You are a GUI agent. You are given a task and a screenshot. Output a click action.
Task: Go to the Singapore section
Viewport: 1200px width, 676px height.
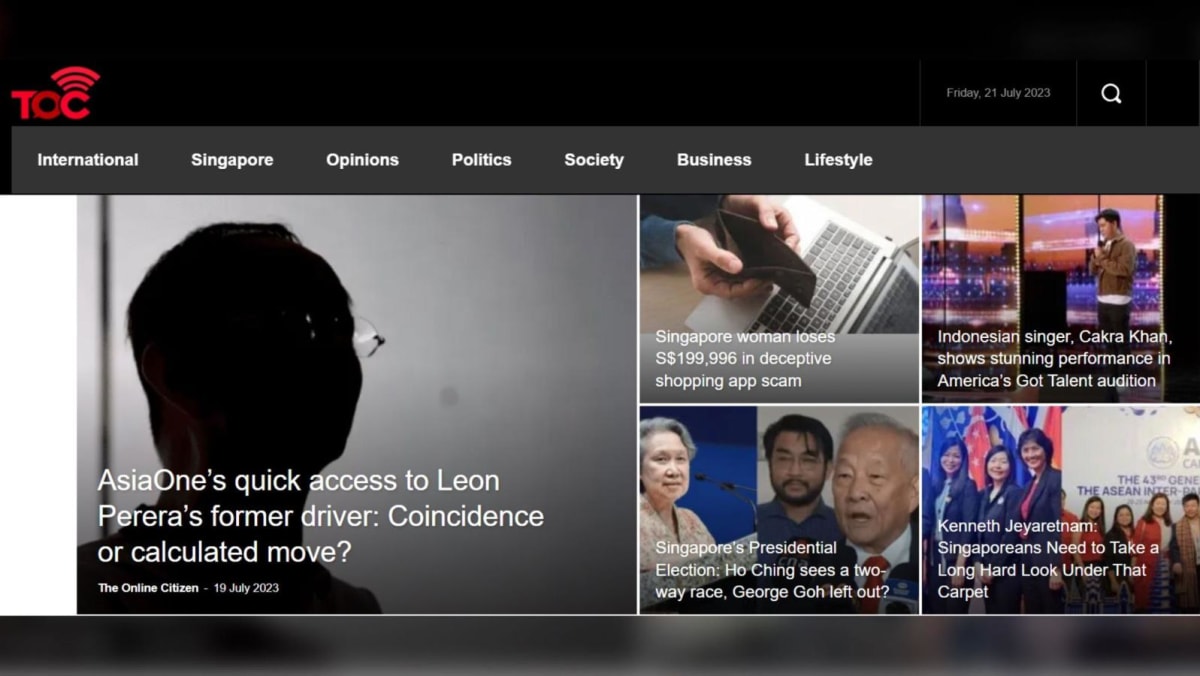click(x=232, y=160)
